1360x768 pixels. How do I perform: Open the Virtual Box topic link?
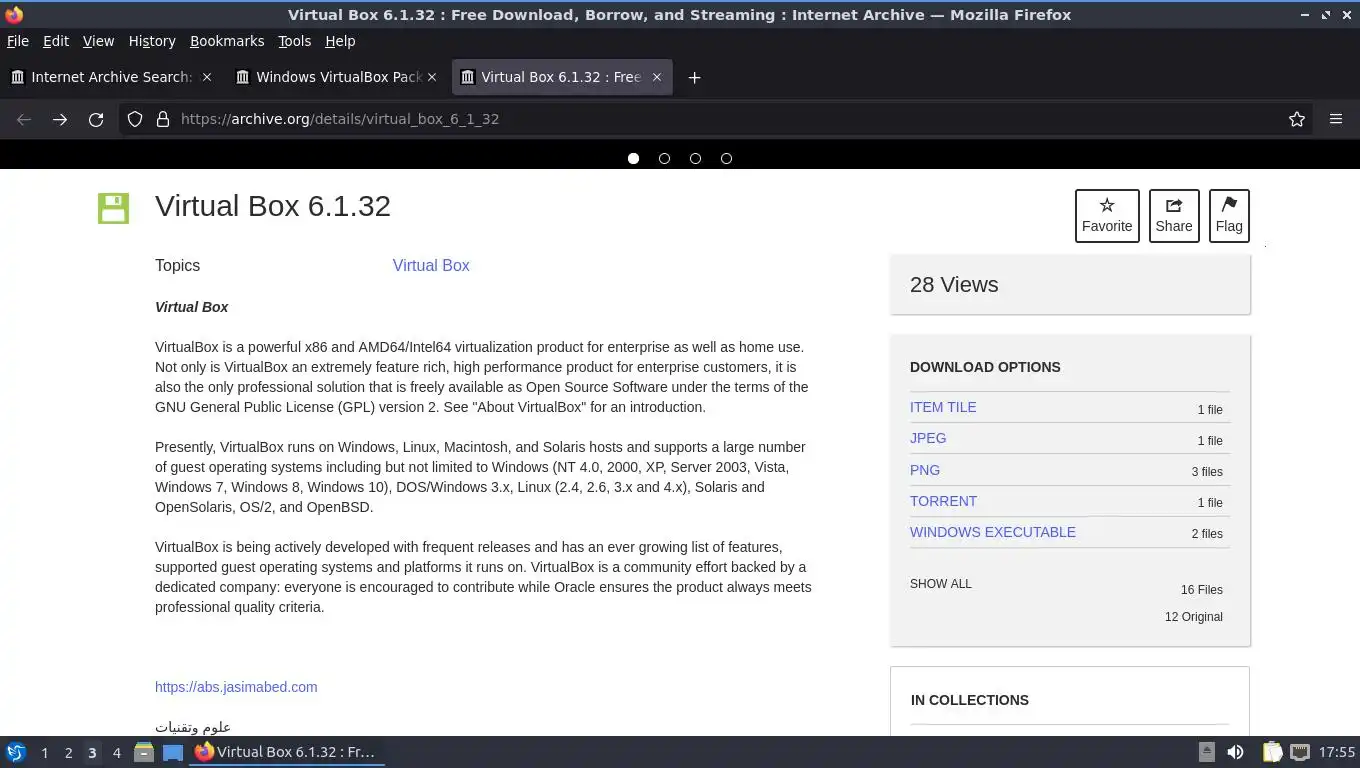click(431, 265)
